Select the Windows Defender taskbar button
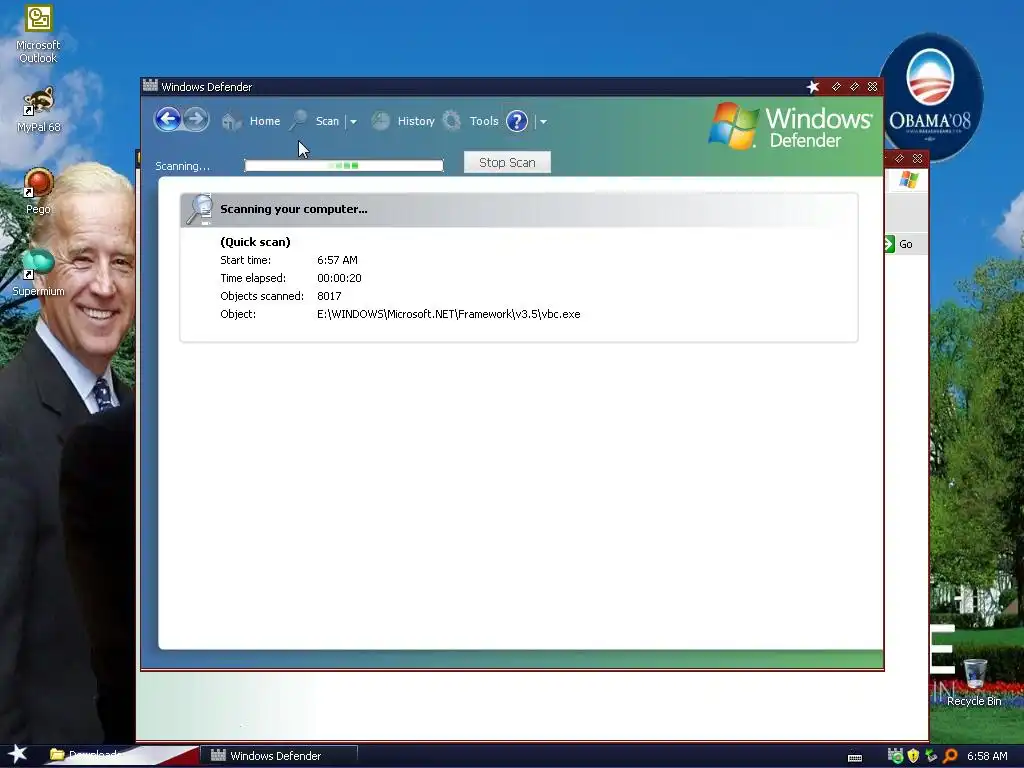 [x=279, y=756]
